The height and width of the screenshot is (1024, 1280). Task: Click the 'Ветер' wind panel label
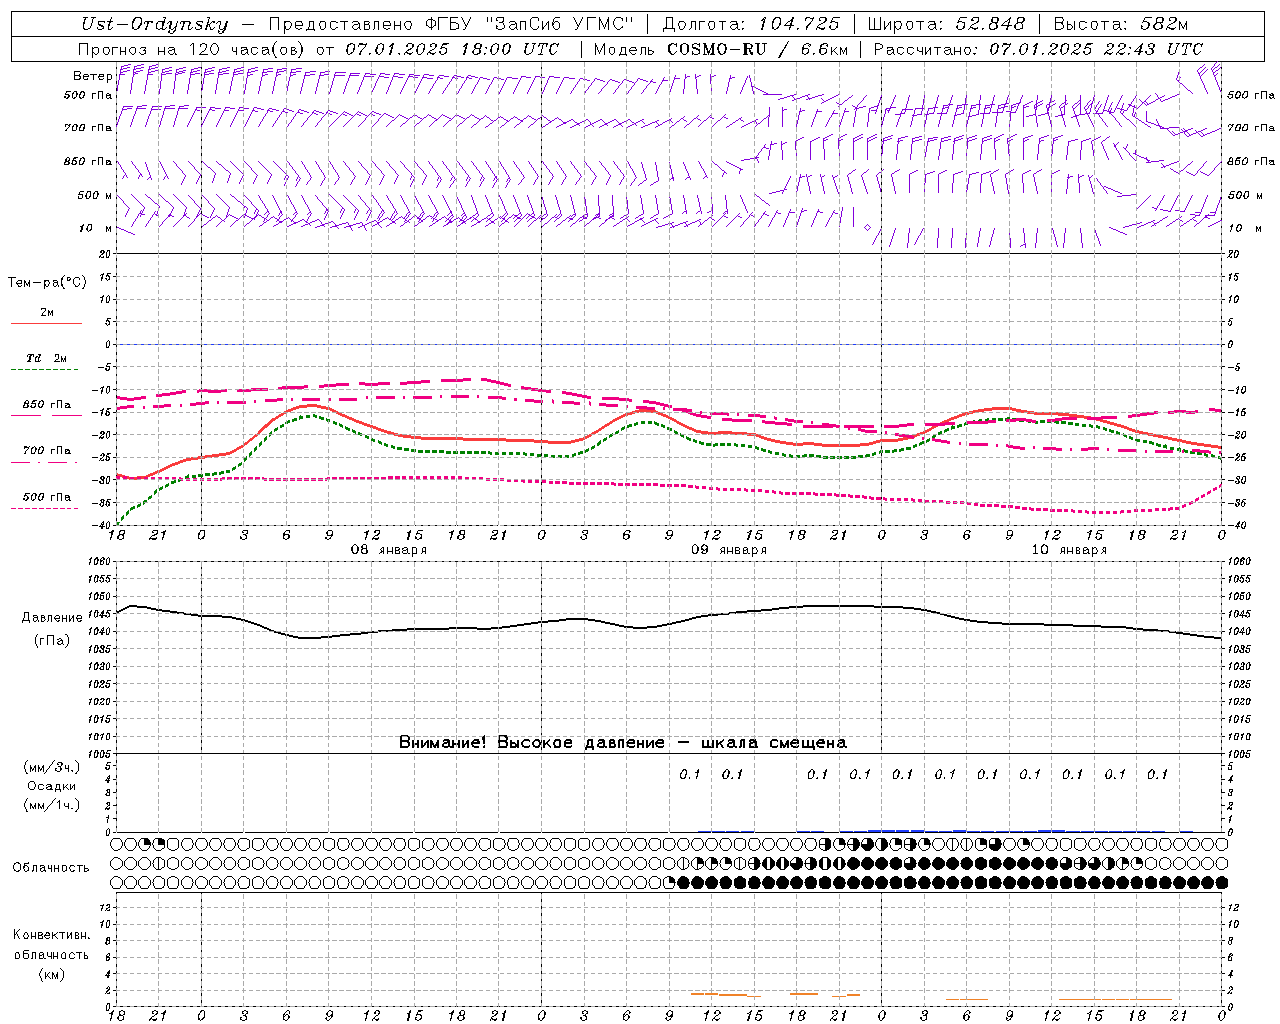[x=92, y=76]
